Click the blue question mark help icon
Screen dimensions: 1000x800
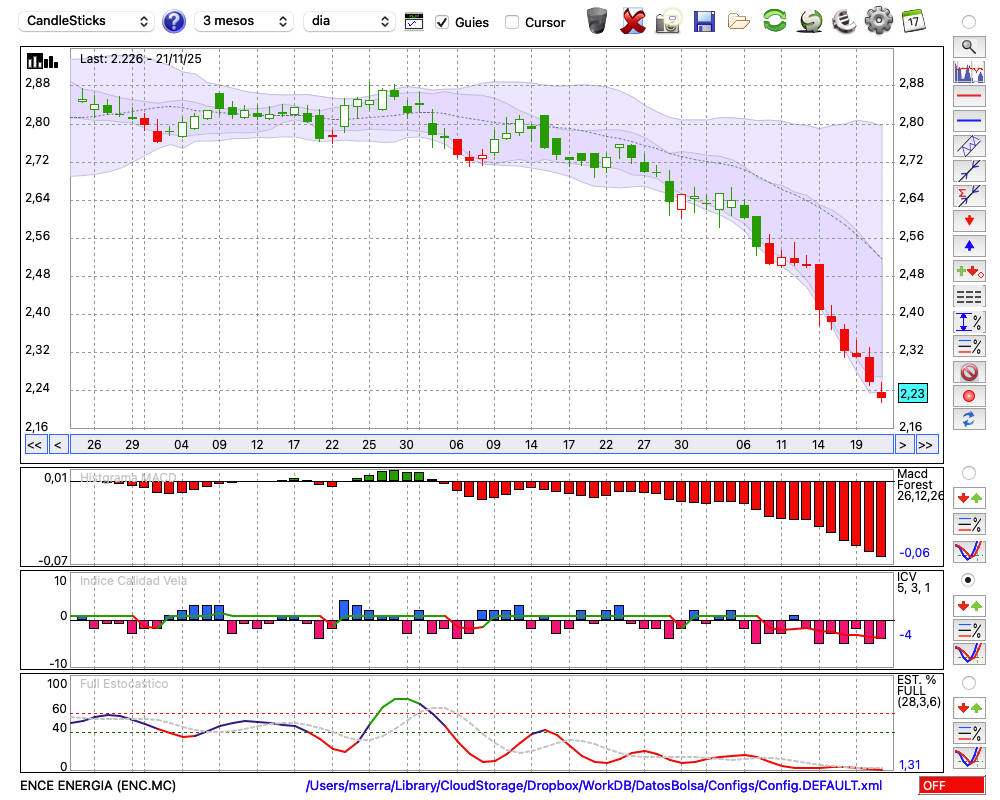(174, 21)
